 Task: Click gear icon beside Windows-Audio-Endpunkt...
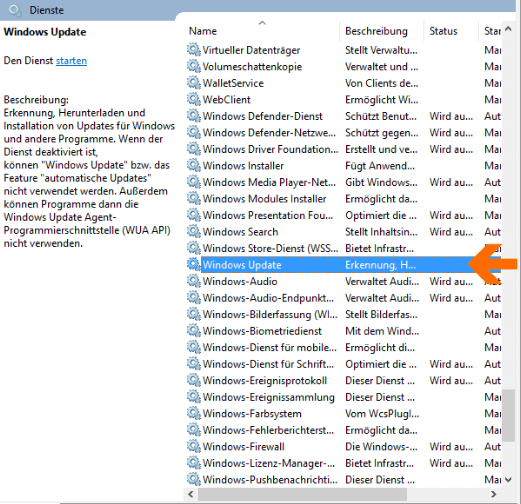point(193,297)
